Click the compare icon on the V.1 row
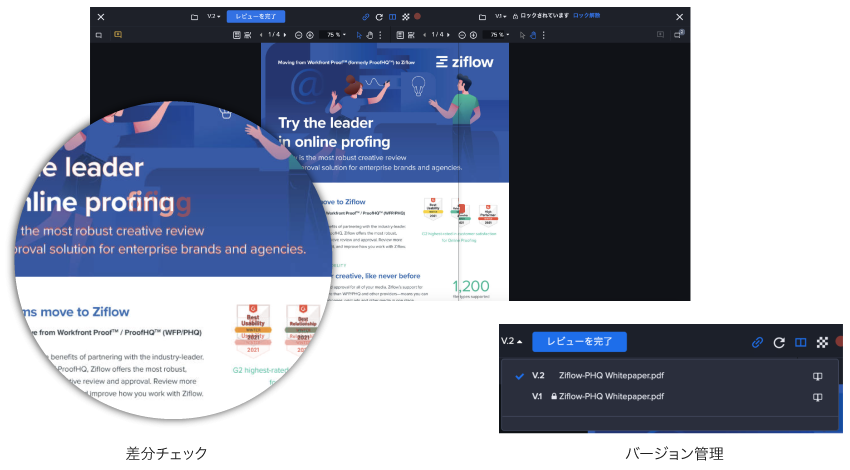Image resolution: width=850 pixels, height=470 pixels. click(x=817, y=397)
